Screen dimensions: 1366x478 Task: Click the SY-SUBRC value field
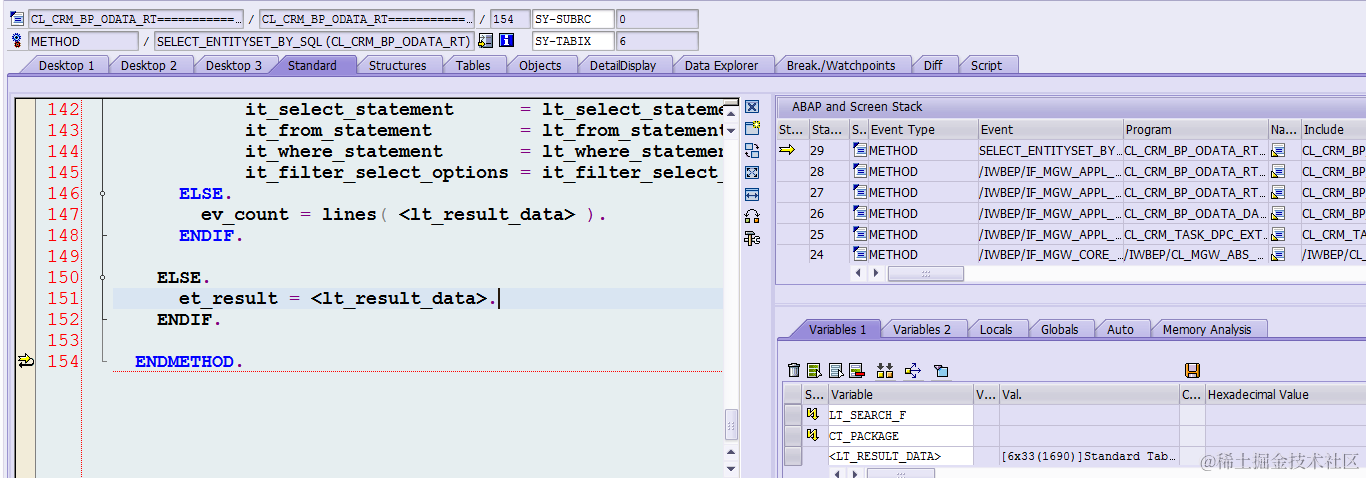(657, 19)
